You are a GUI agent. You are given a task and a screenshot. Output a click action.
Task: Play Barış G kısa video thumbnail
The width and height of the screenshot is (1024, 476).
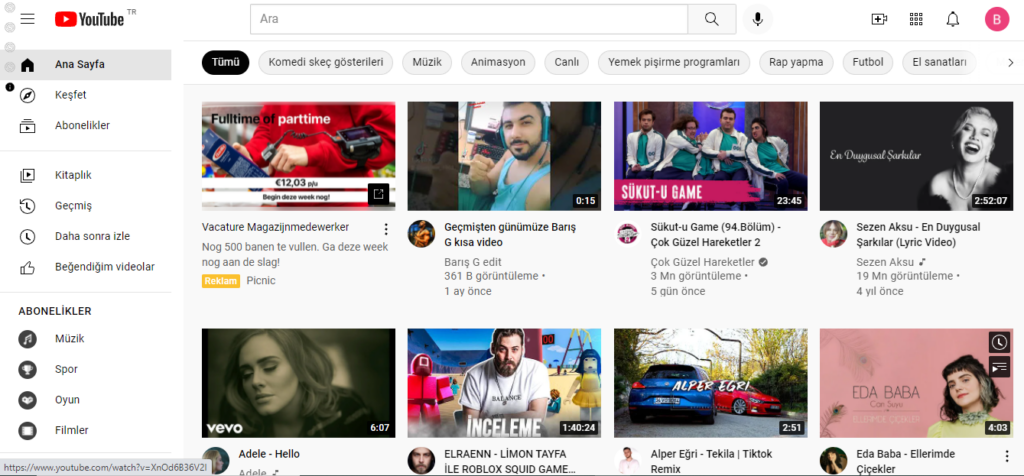point(504,156)
